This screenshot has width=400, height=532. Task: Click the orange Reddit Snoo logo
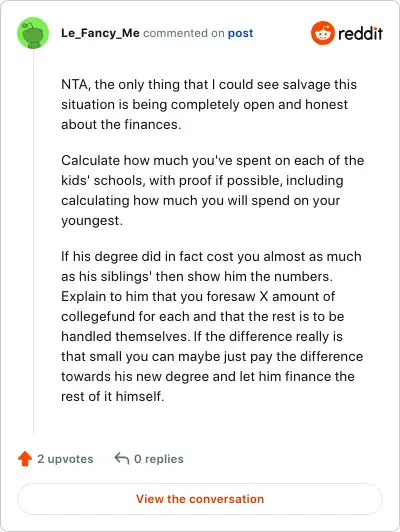click(x=323, y=33)
